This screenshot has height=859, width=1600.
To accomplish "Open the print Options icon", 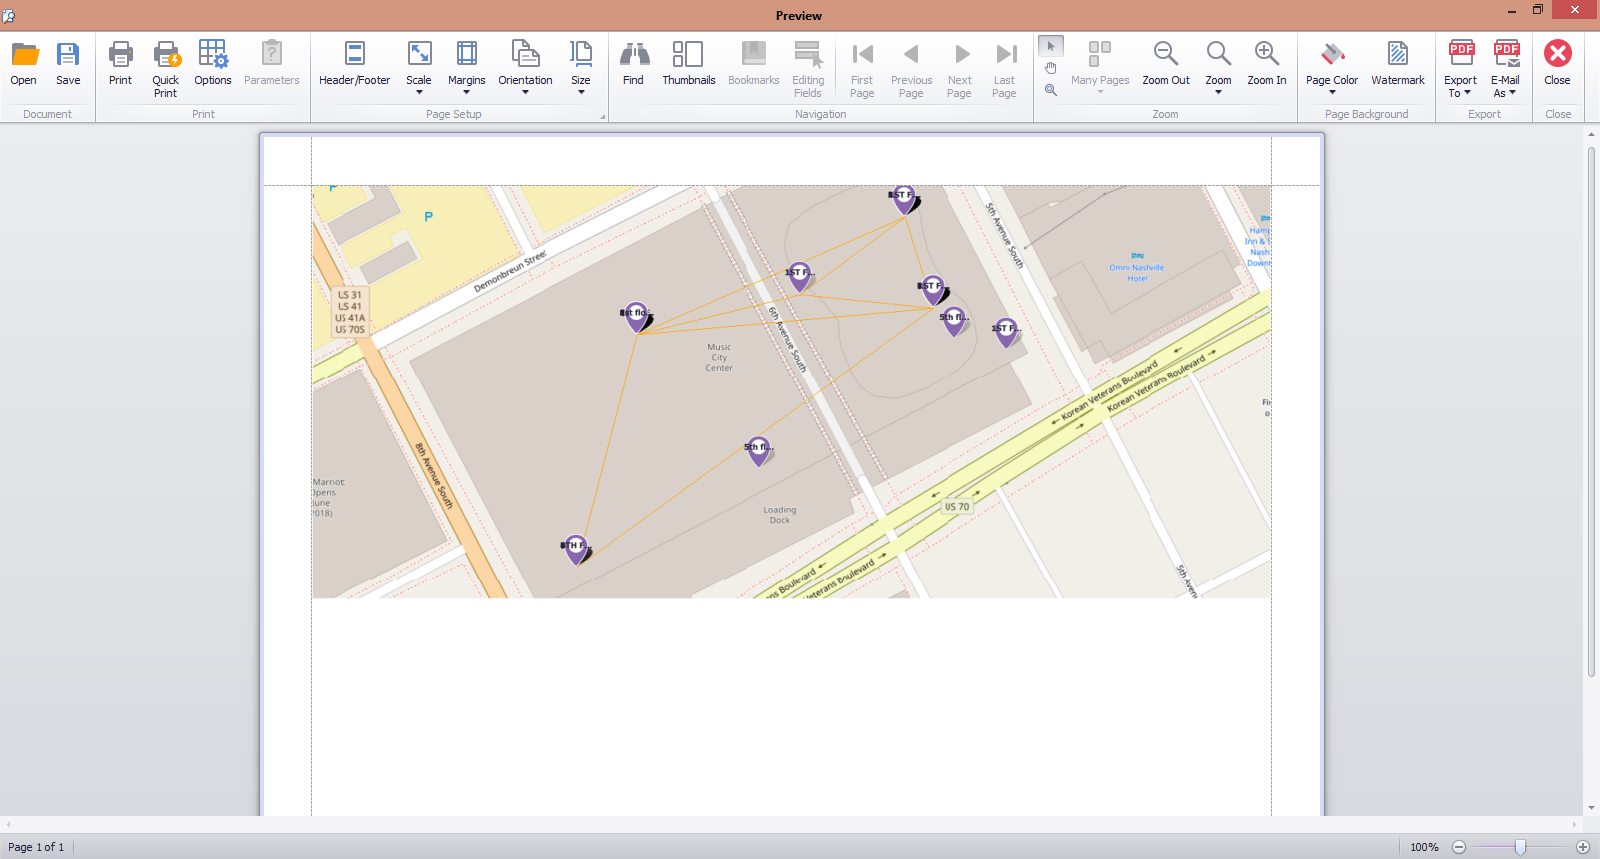I will (213, 56).
